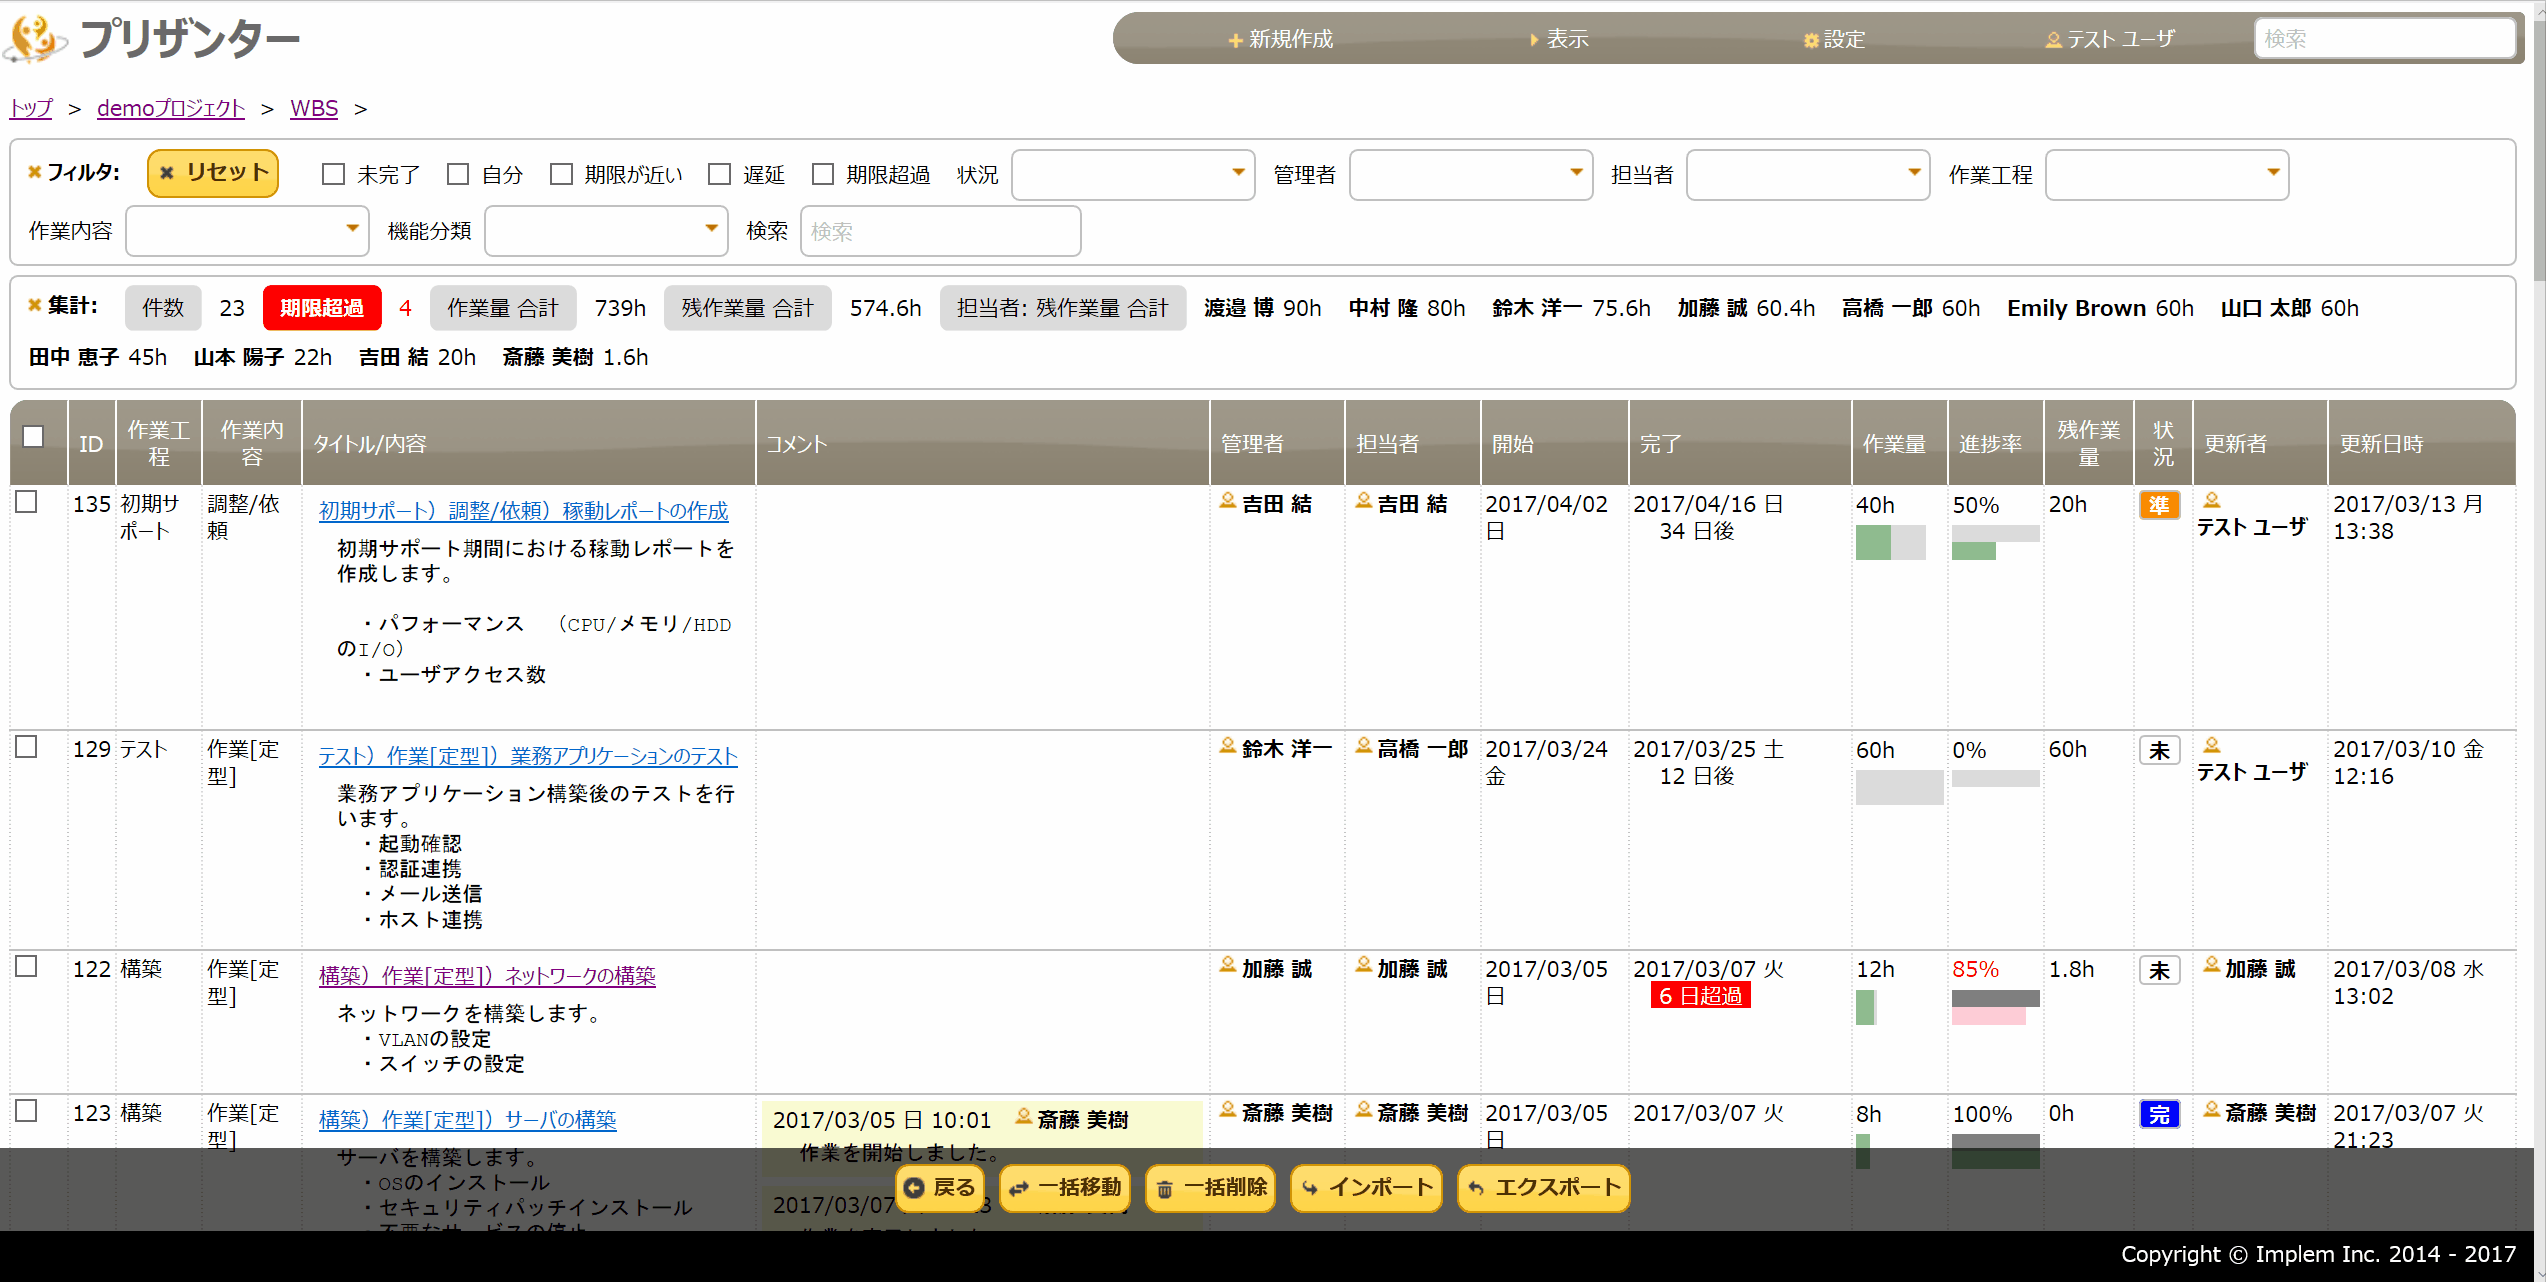
Task: Click the 残作業量 合計 aggregate label
Action: coord(747,308)
